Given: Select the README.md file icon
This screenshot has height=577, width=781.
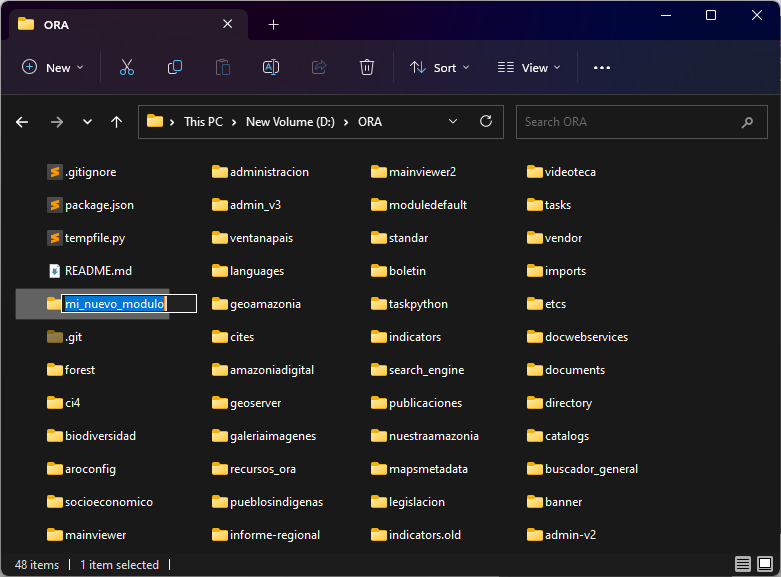Looking at the screenshot, I should [55, 271].
